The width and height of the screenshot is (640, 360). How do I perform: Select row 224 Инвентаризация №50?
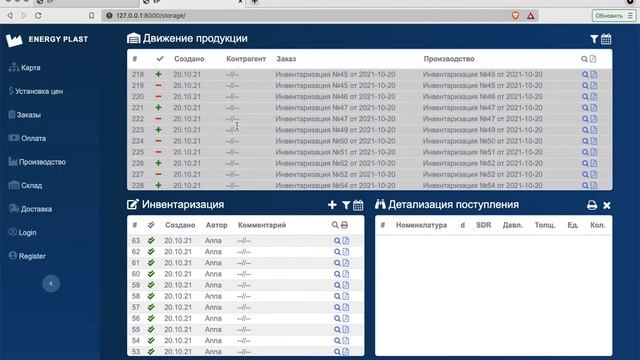(x=369, y=141)
